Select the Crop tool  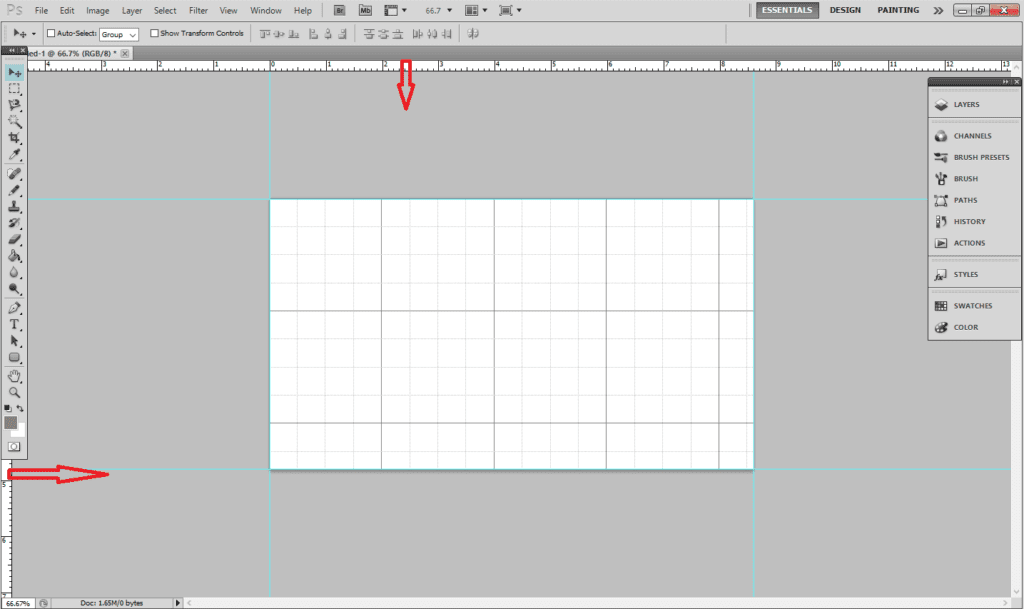(15, 138)
